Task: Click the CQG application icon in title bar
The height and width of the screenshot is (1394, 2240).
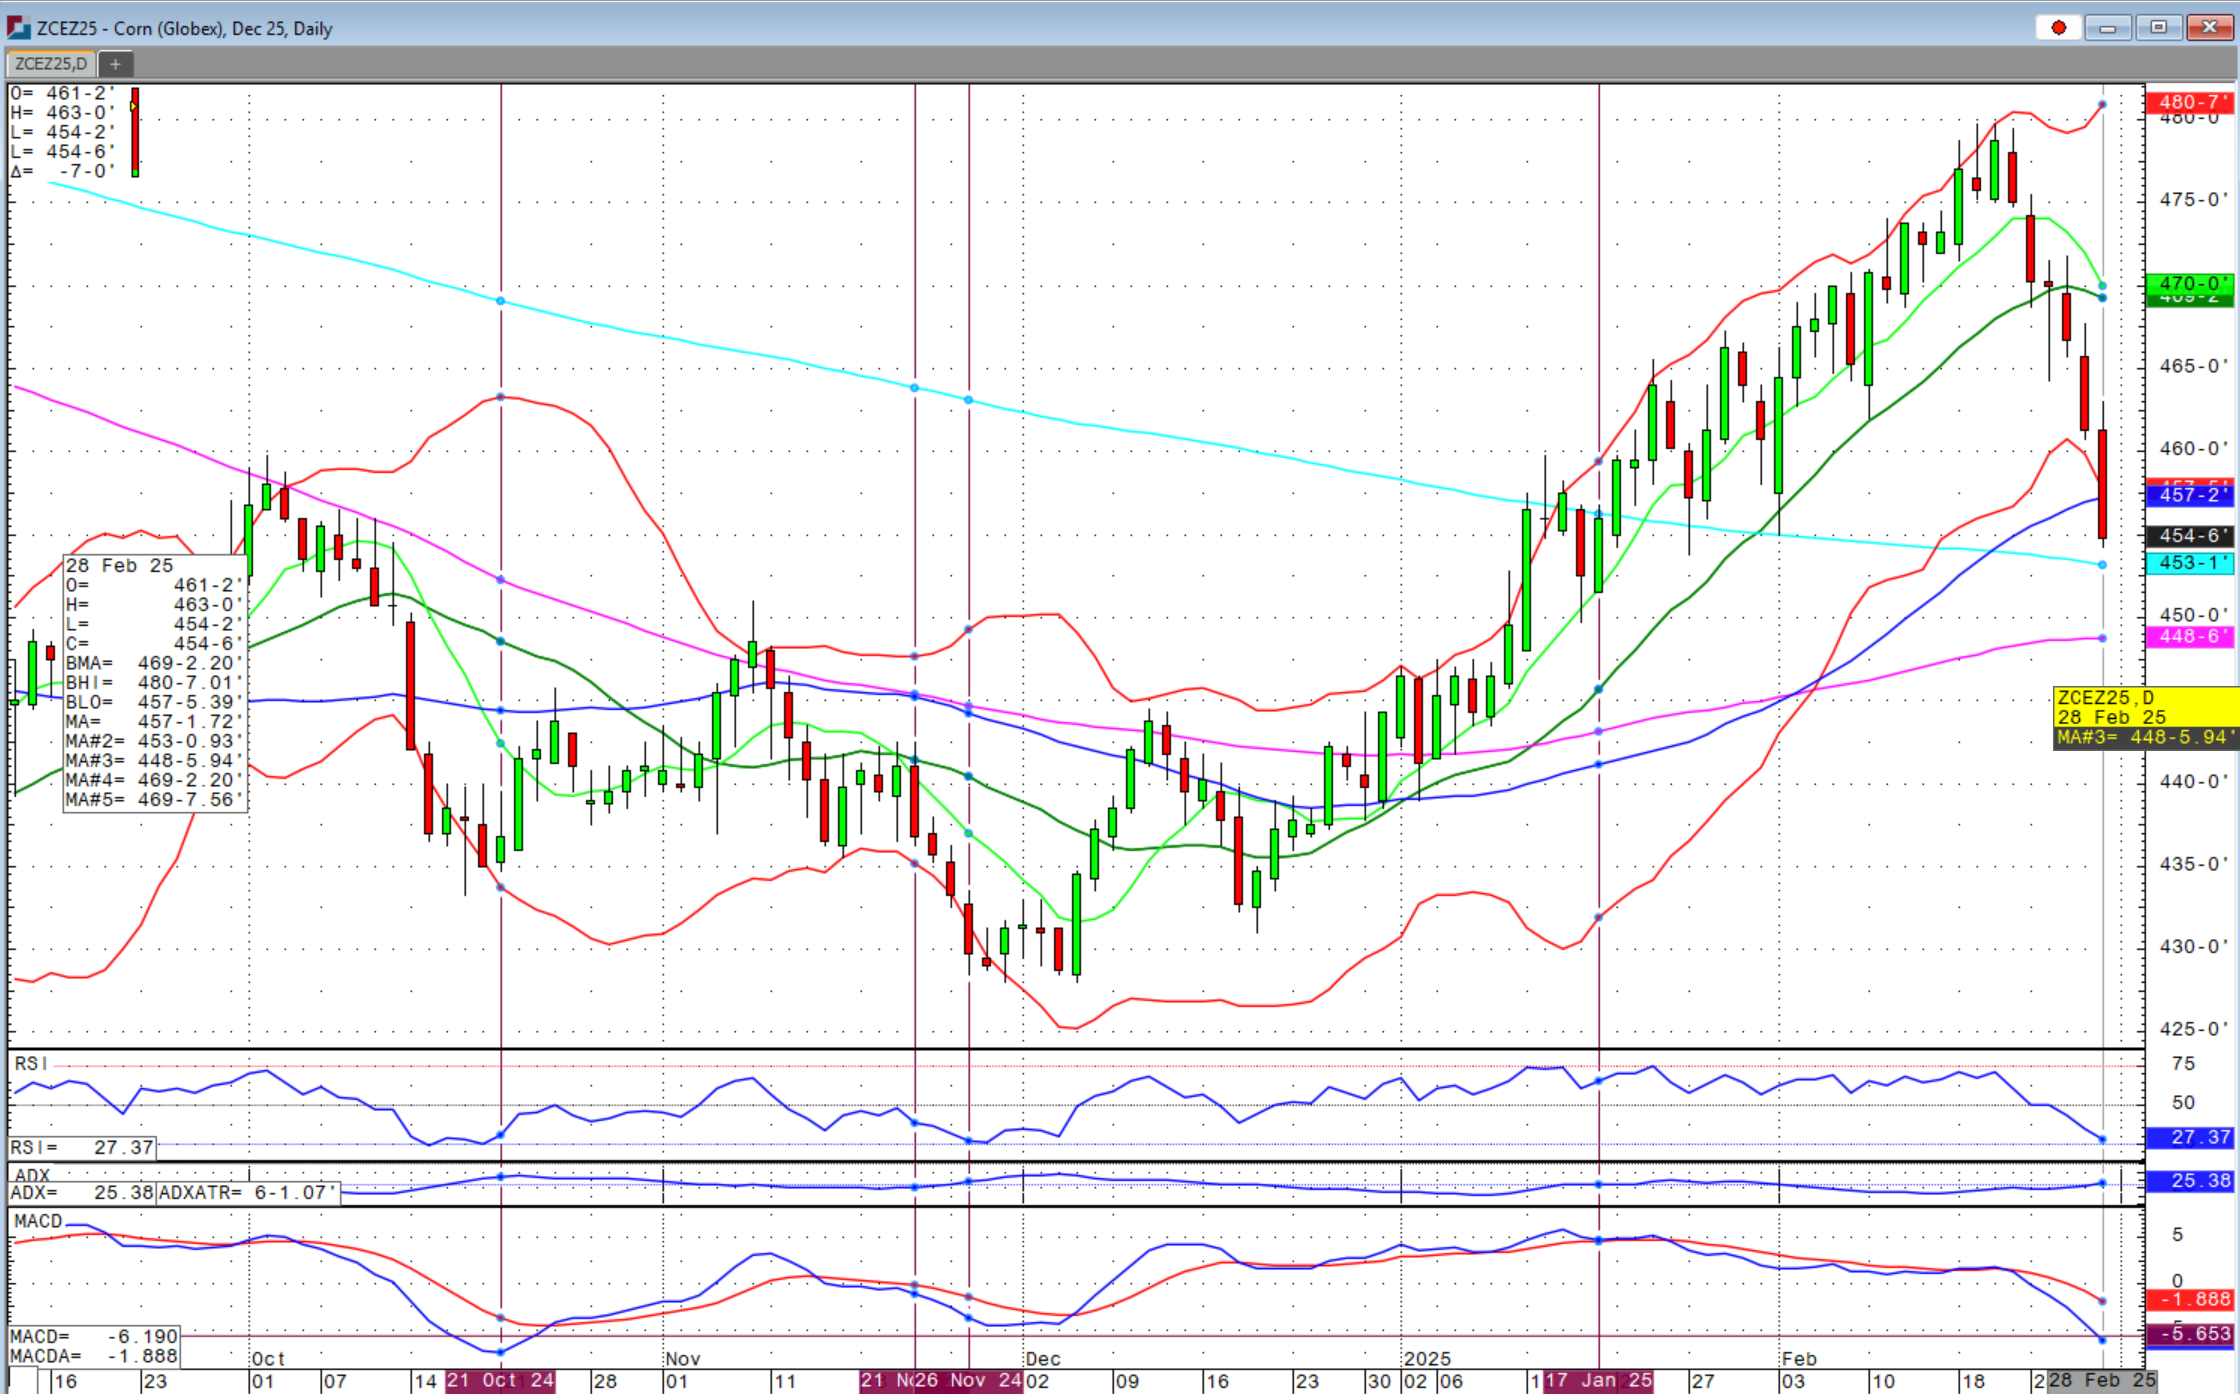Action: pyautogui.click(x=18, y=27)
